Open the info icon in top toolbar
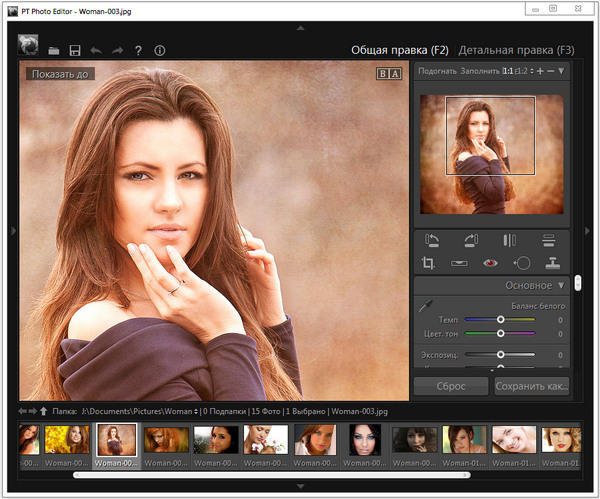This screenshot has width=600, height=499. click(159, 50)
